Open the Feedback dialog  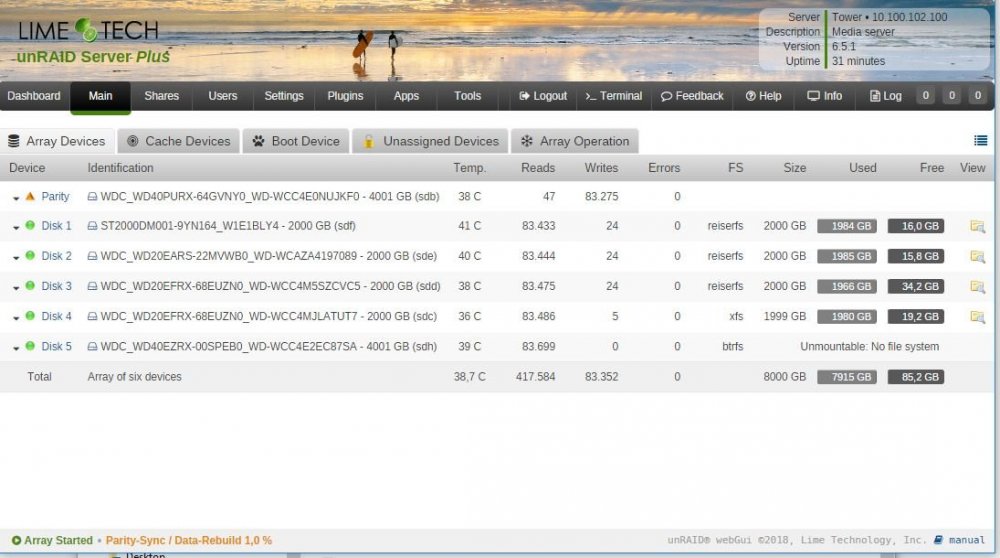point(692,96)
